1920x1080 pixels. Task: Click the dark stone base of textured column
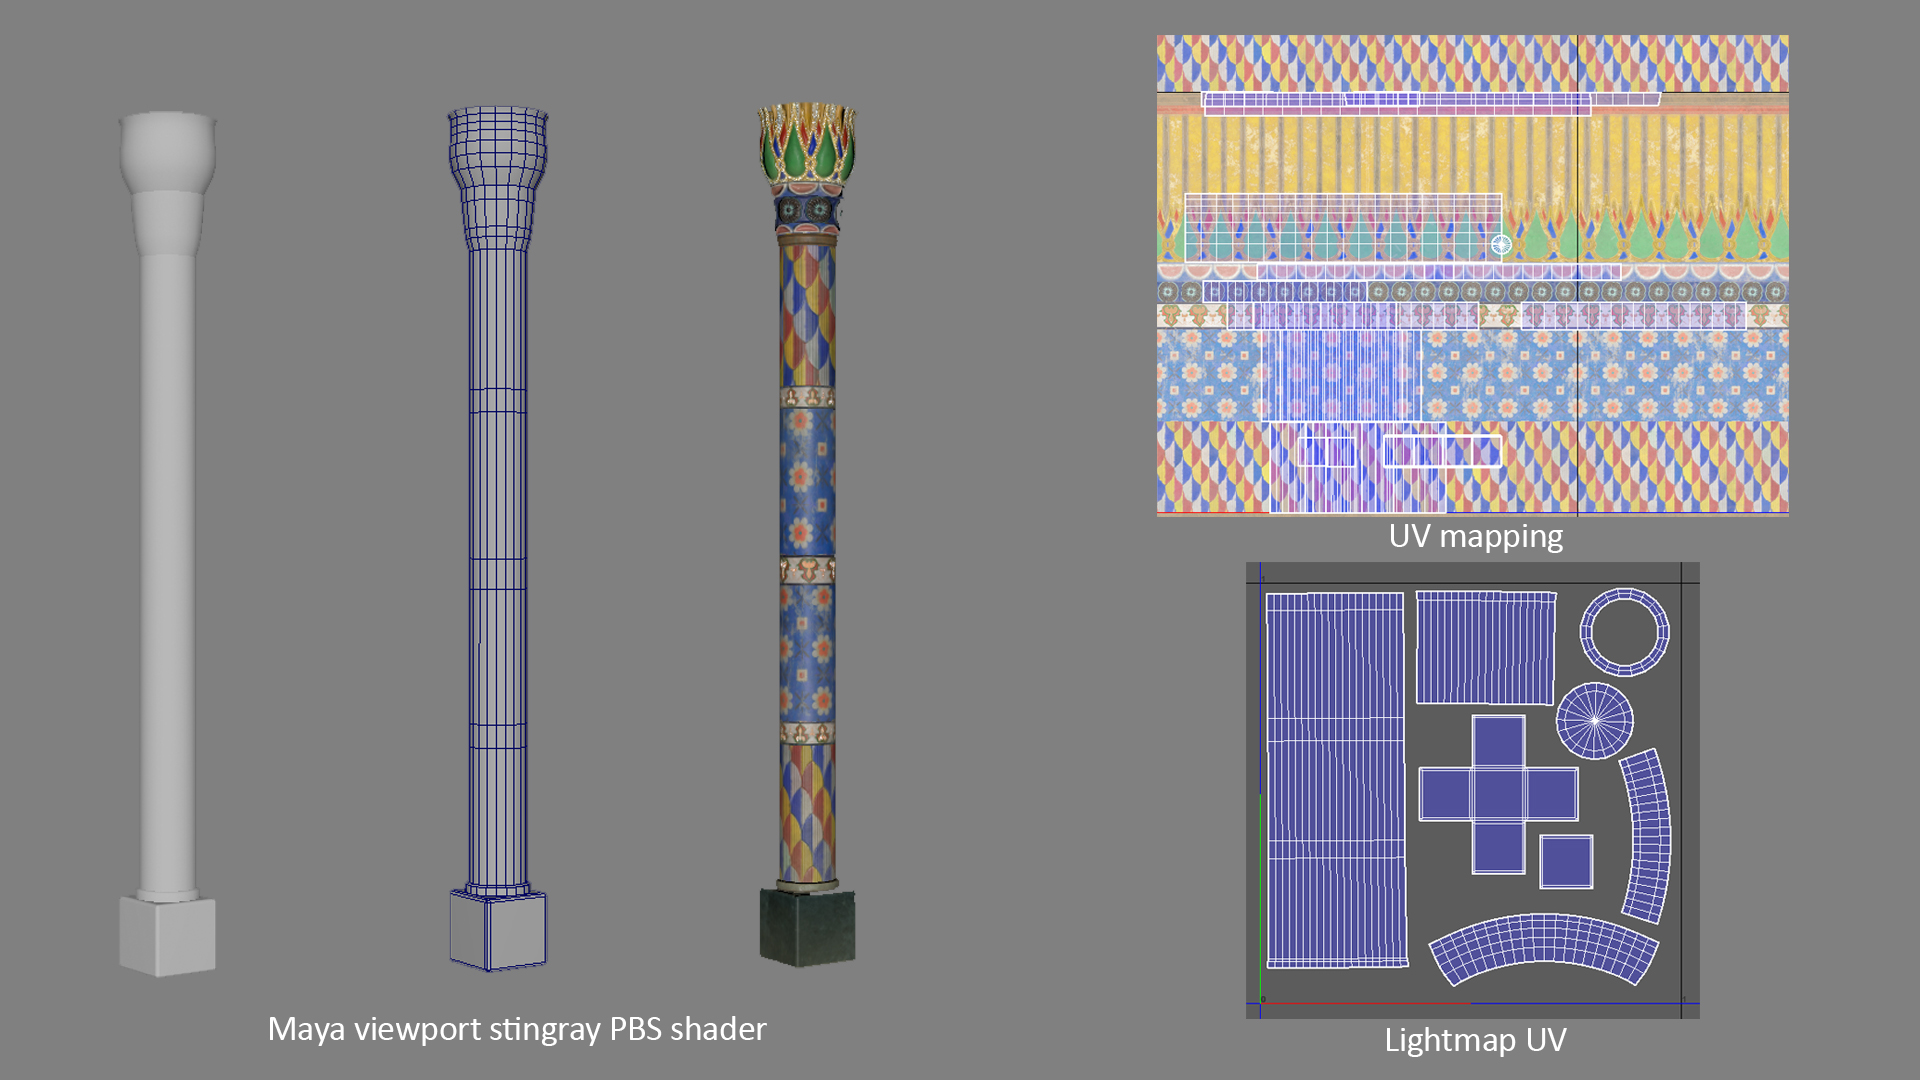(x=807, y=927)
